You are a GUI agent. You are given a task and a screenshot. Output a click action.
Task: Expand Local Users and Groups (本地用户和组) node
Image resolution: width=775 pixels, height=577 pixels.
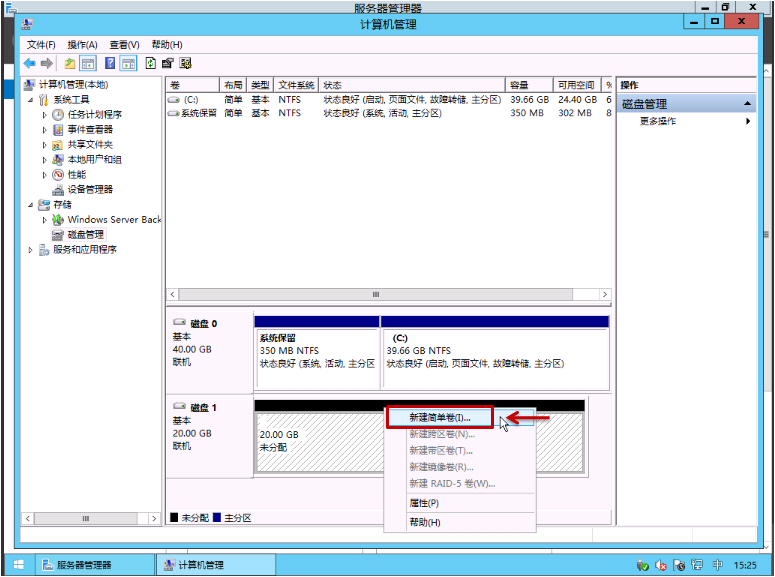[x=44, y=160]
